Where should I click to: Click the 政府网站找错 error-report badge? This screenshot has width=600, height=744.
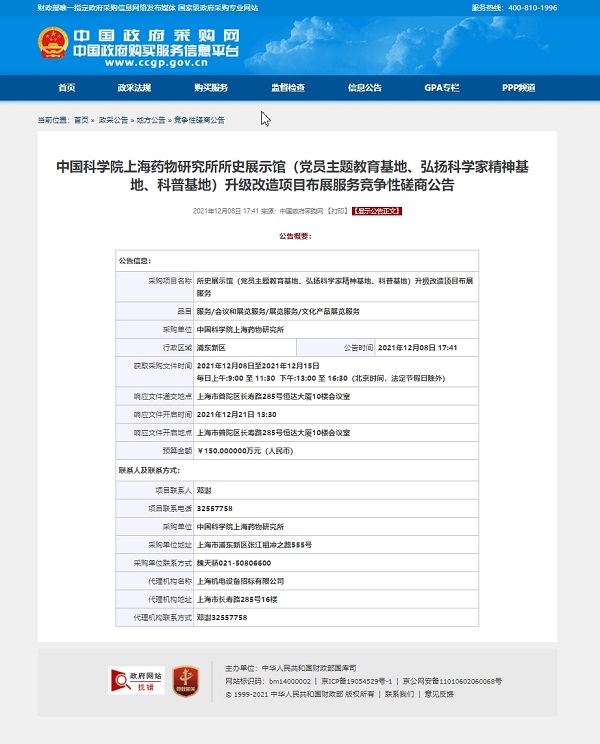click(x=136, y=681)
